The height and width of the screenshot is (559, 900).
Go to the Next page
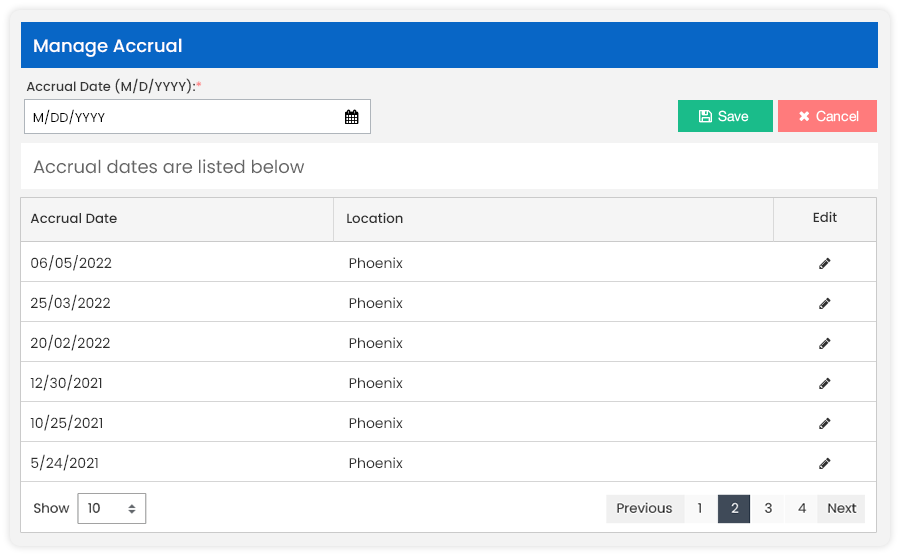[x=841, y=508]
